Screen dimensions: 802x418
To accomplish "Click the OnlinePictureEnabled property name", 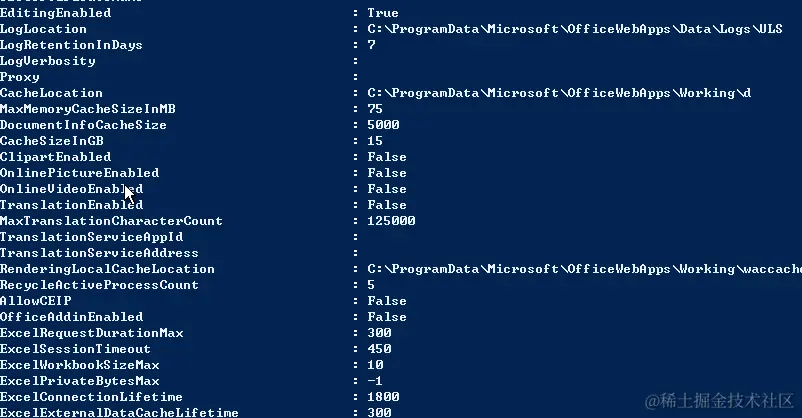I will 79,173.
